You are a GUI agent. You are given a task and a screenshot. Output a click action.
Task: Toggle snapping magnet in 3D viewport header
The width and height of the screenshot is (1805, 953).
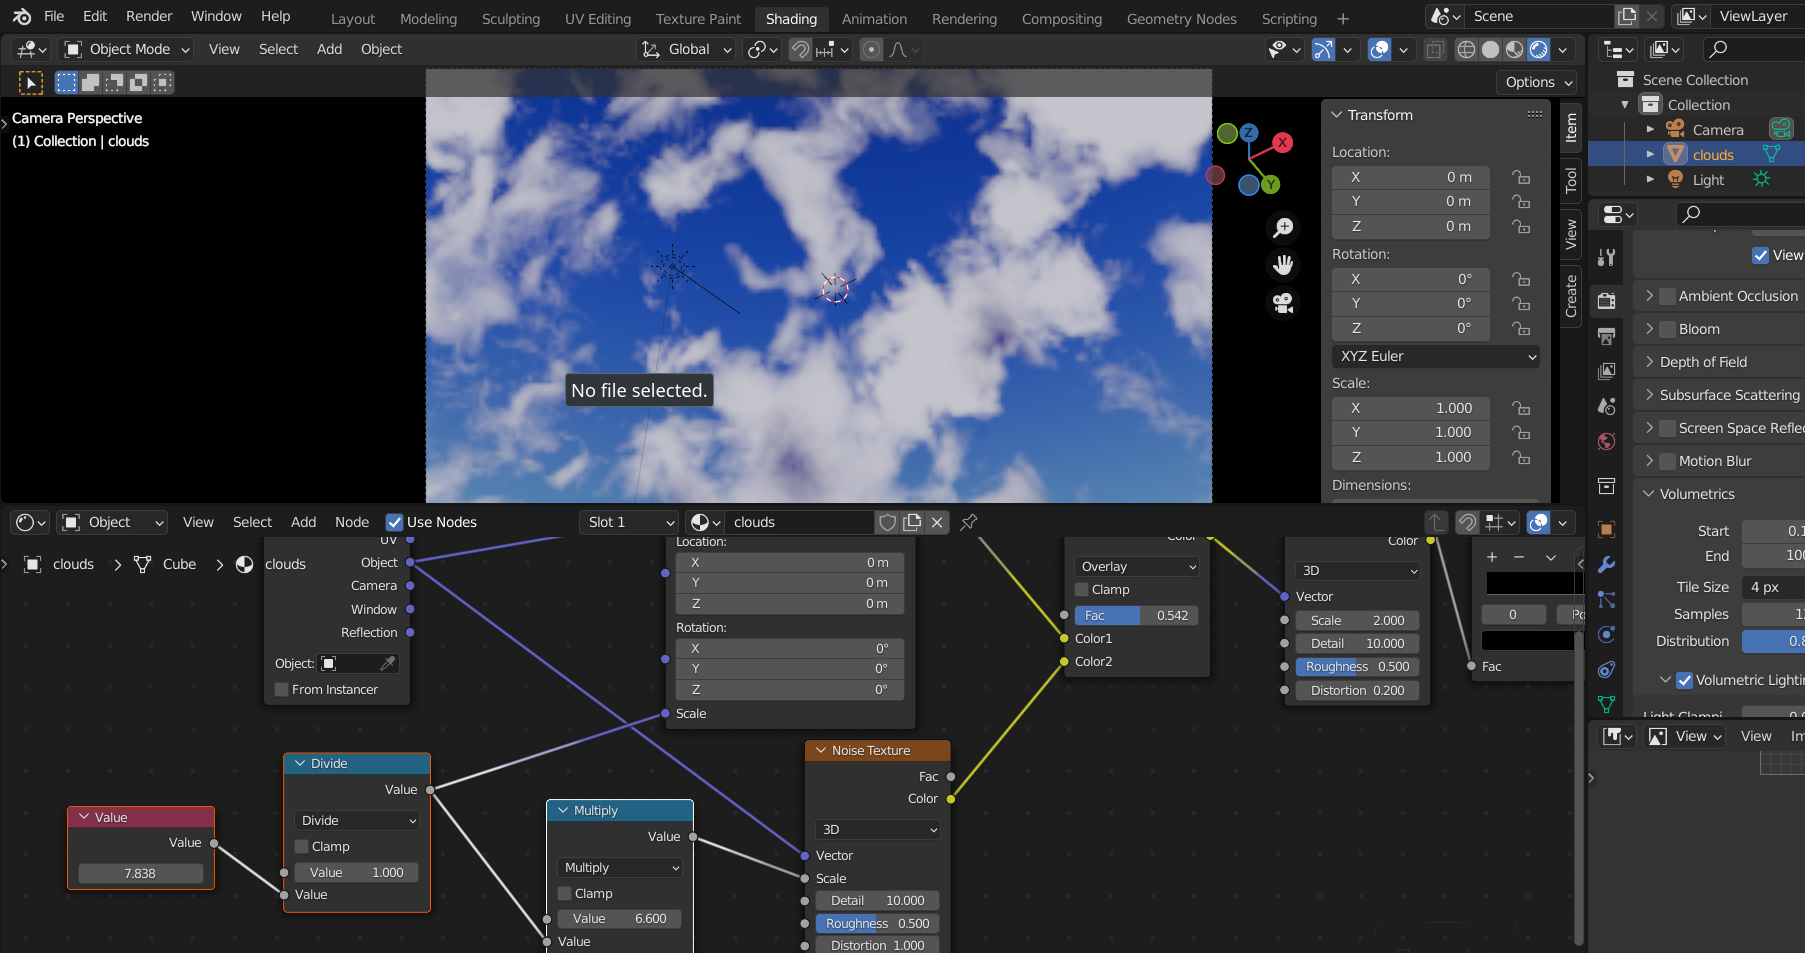(x=800, y=49)
